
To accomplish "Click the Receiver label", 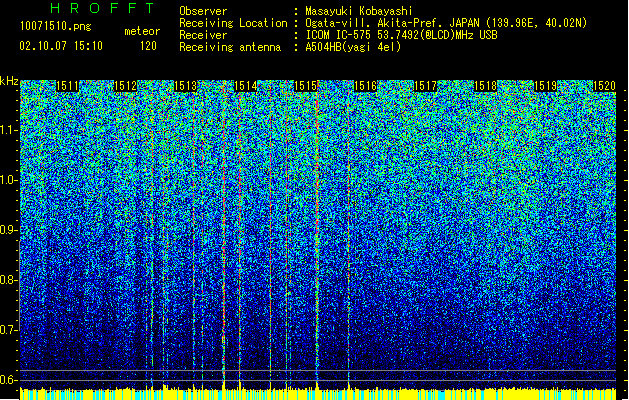I will click(x=203, y=35).
